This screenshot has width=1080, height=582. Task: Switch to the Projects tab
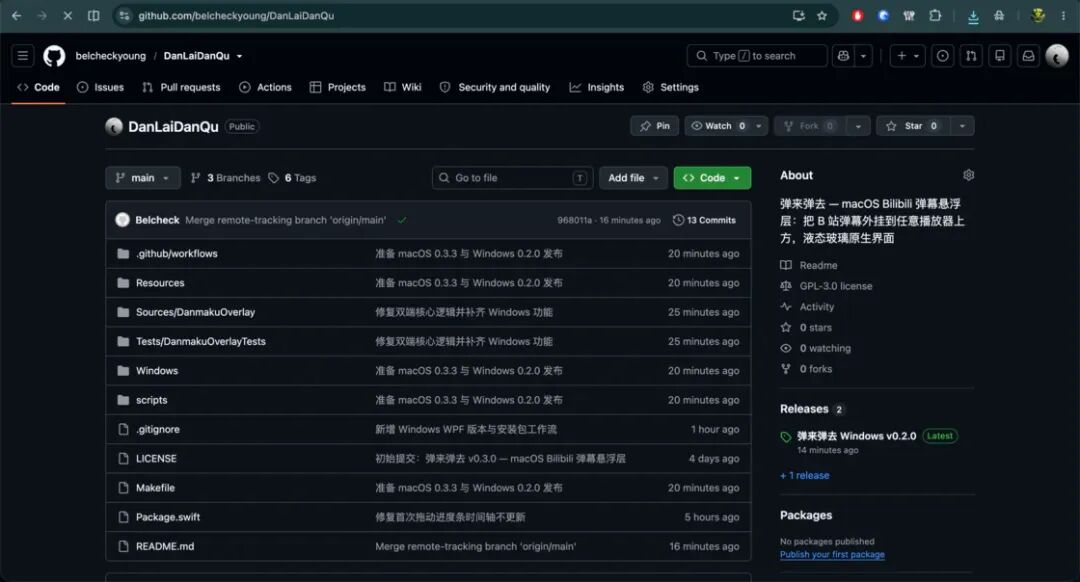tap(338, 87)
